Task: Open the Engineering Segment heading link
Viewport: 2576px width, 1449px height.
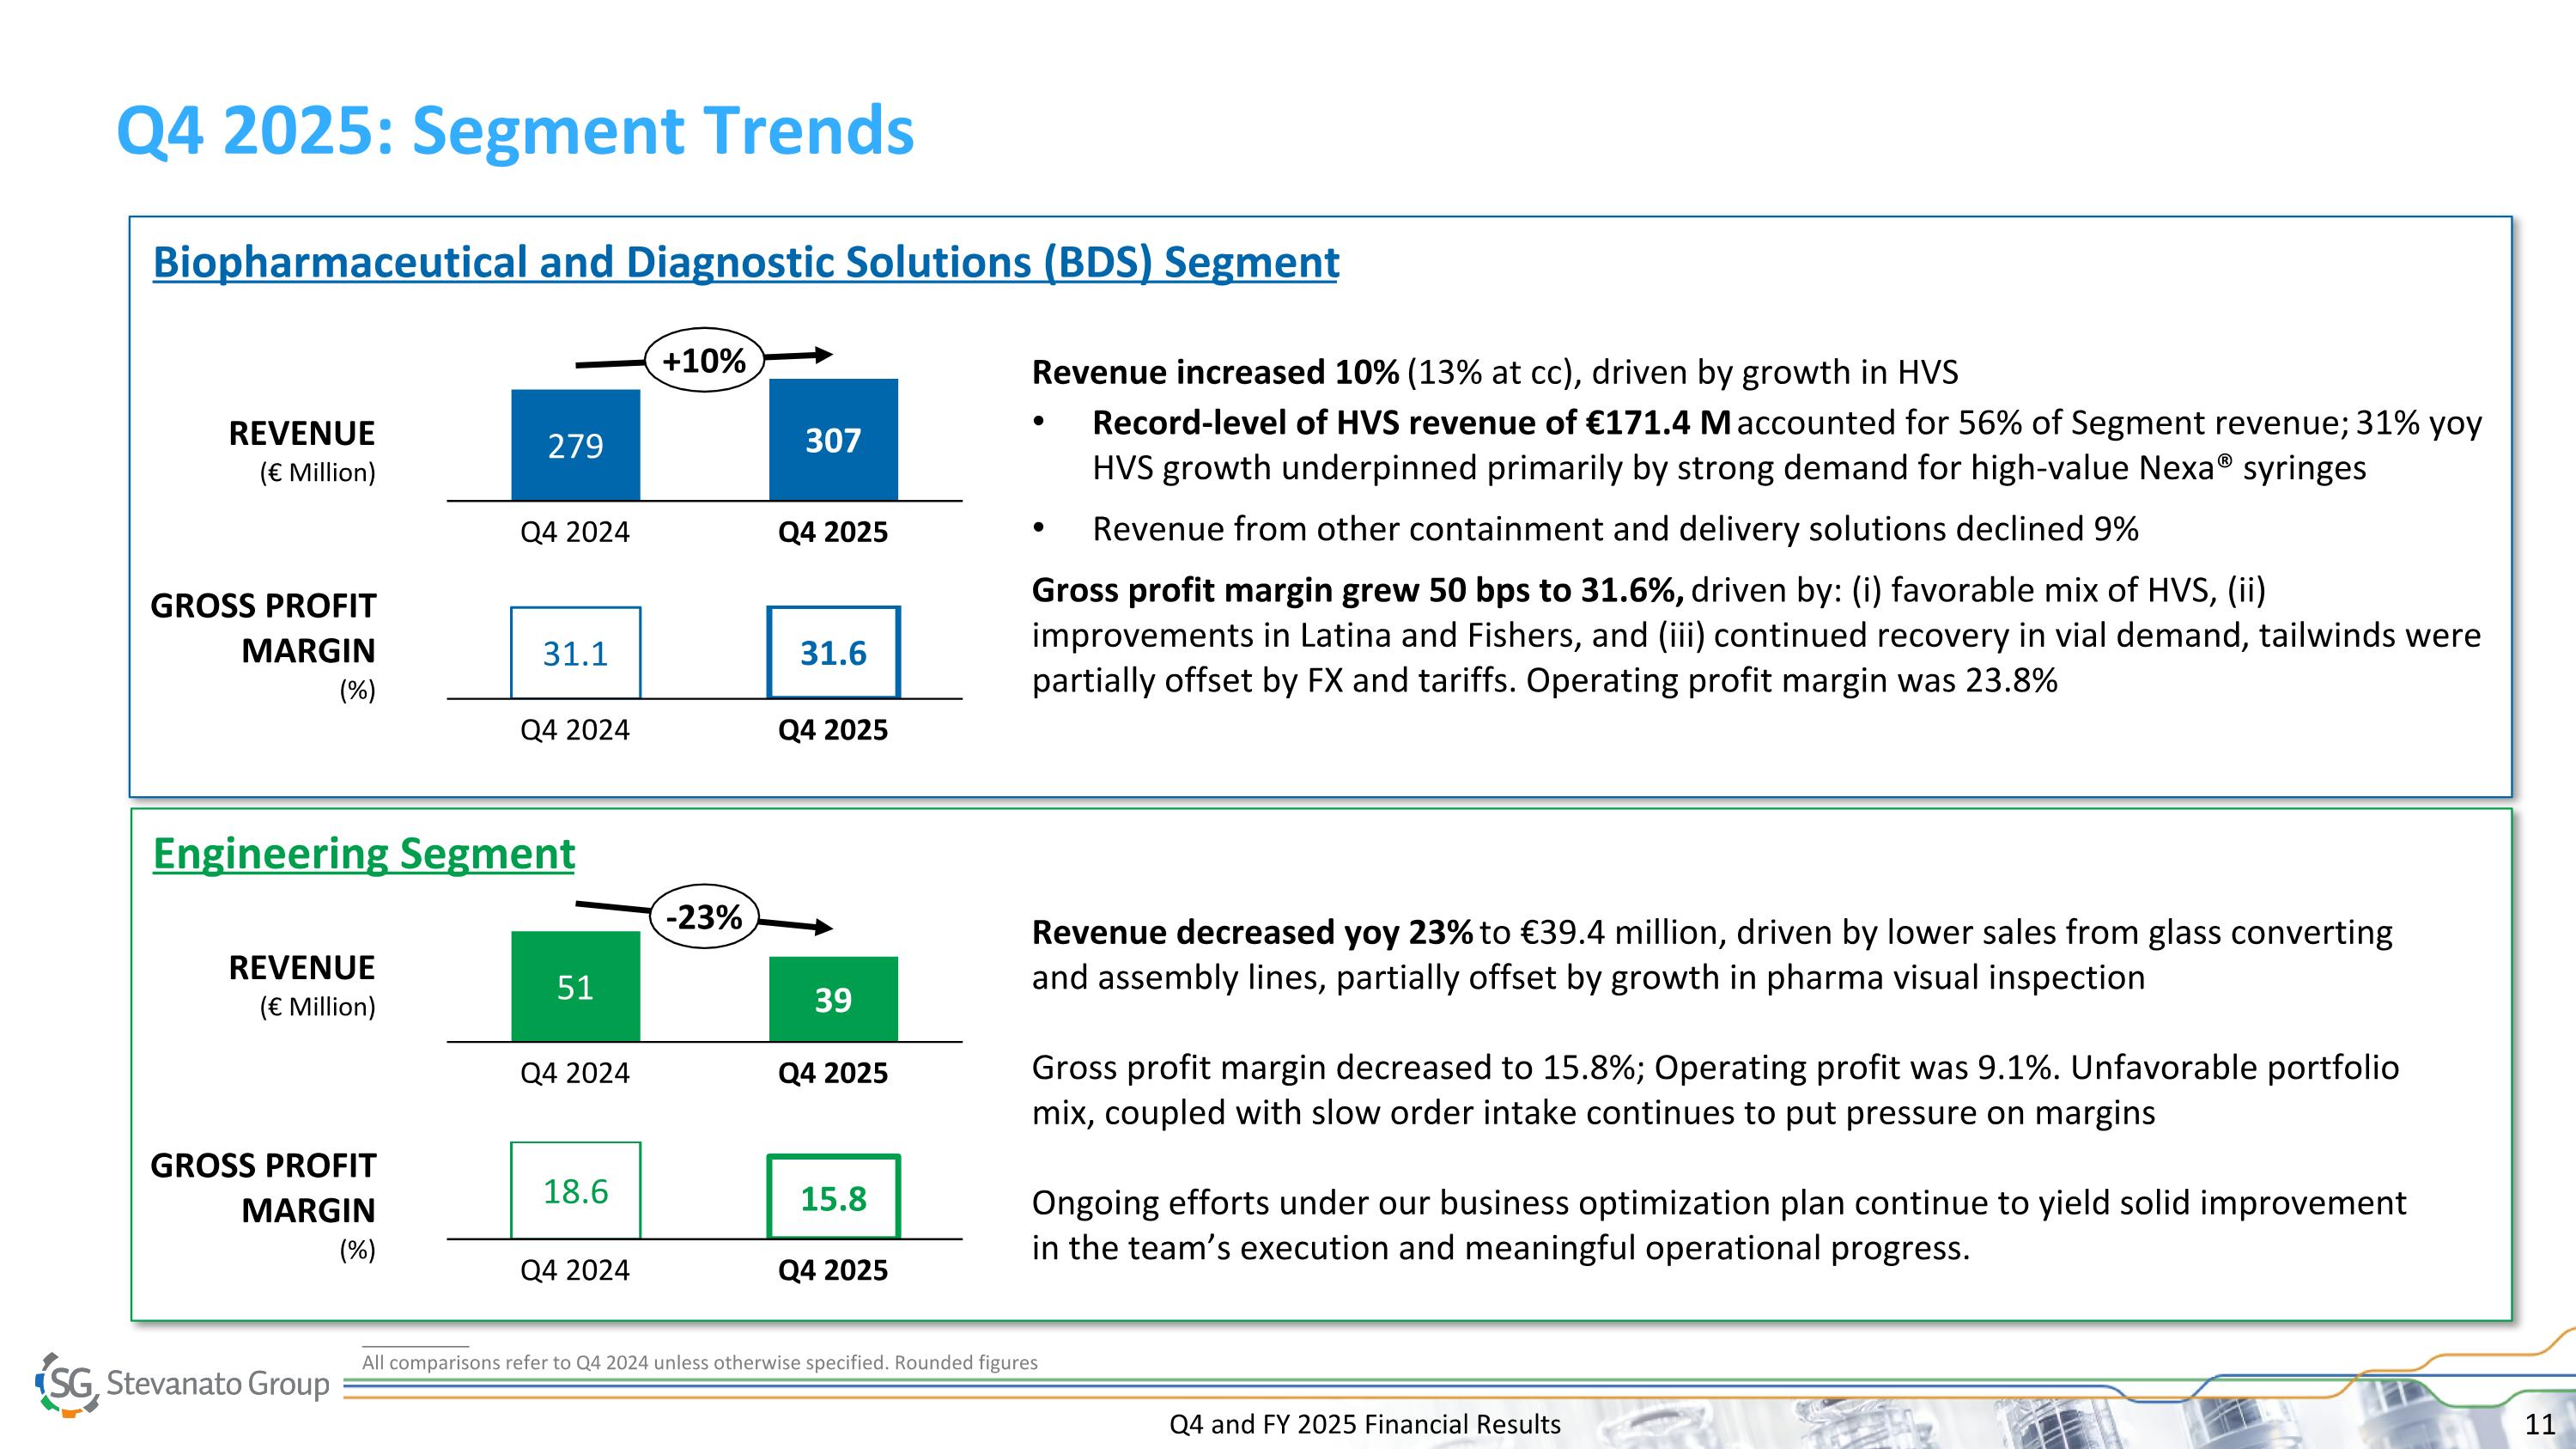Action: 364,853
